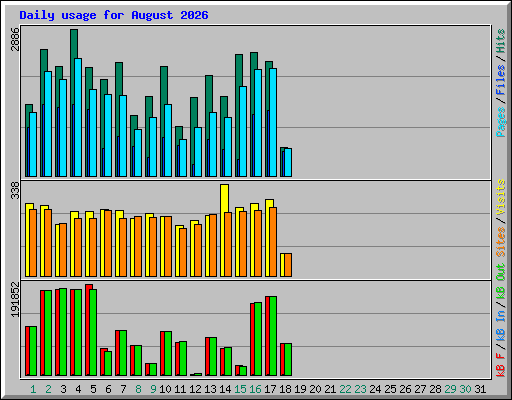Click day 13 on the x-axis
The height and width of the screenshot is (400, 512).
click(210, 389)
